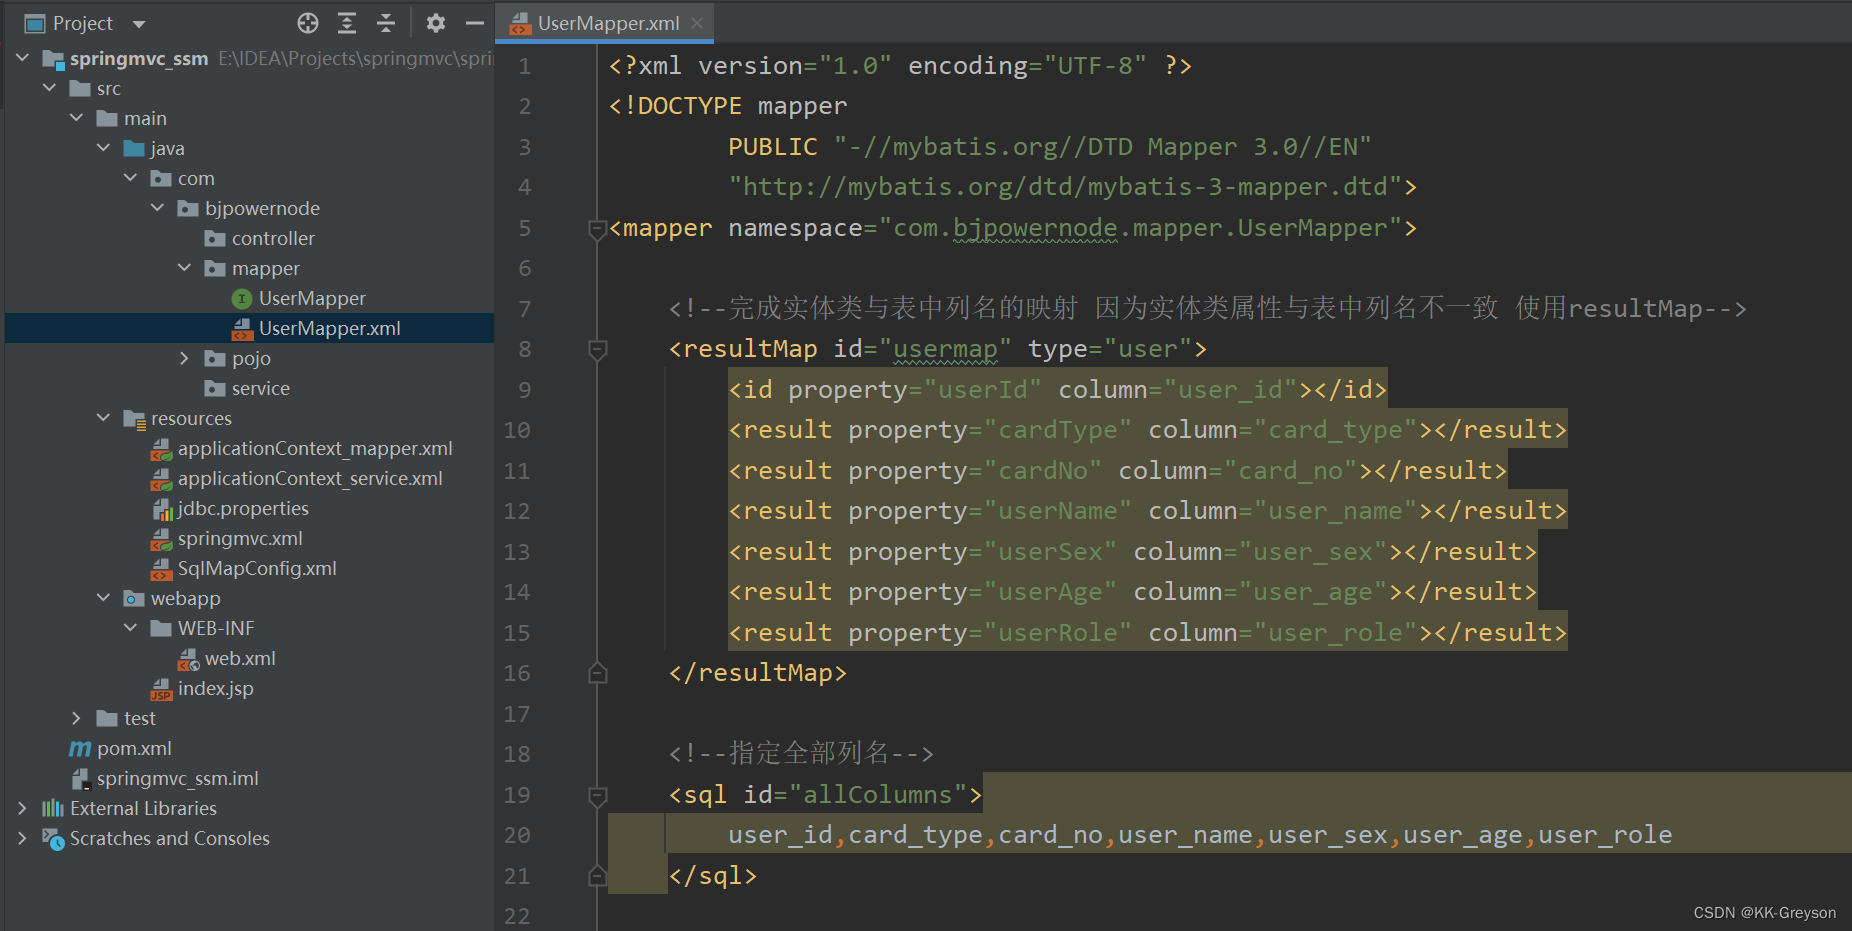Open jdbc.properties file

pos(243,508)
